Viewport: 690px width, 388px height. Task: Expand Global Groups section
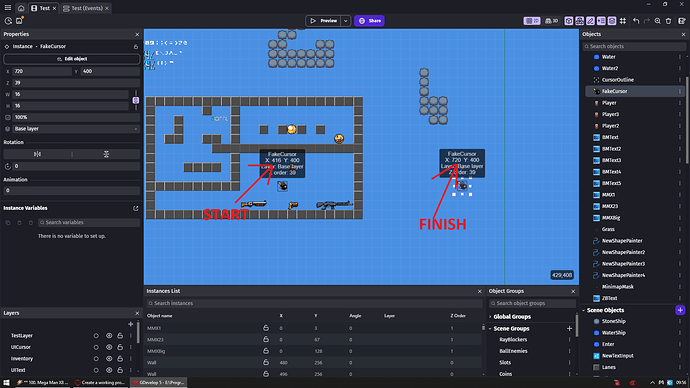(x=490, y=317)
